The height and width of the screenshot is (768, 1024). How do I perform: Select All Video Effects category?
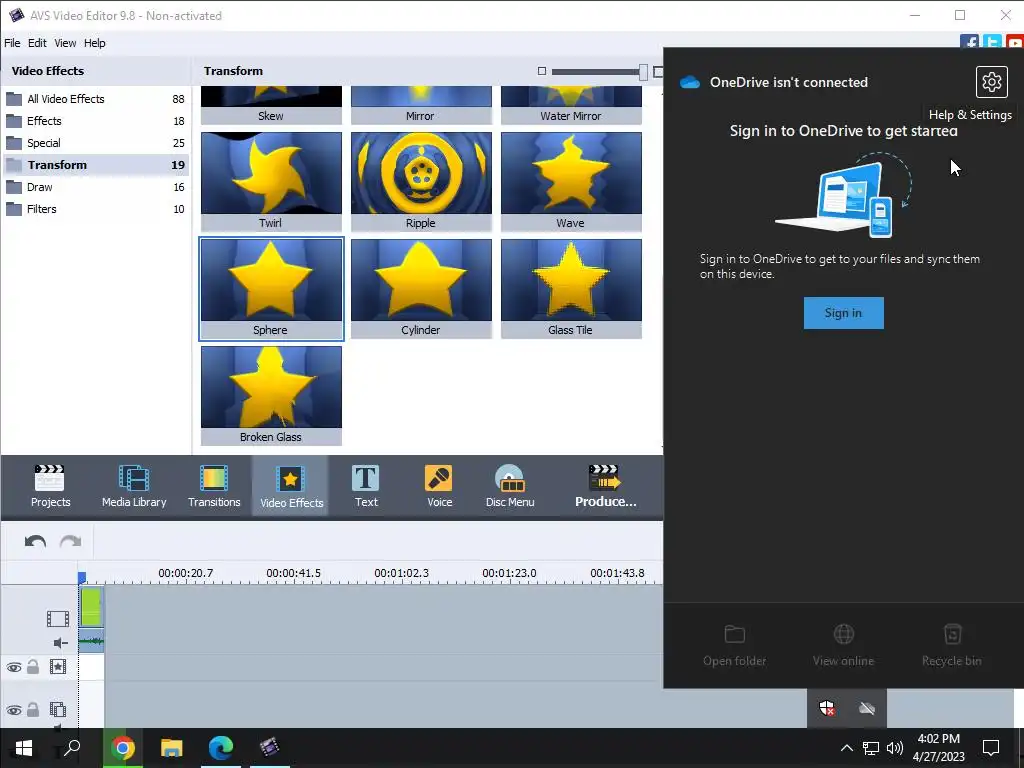coord(95,99)
